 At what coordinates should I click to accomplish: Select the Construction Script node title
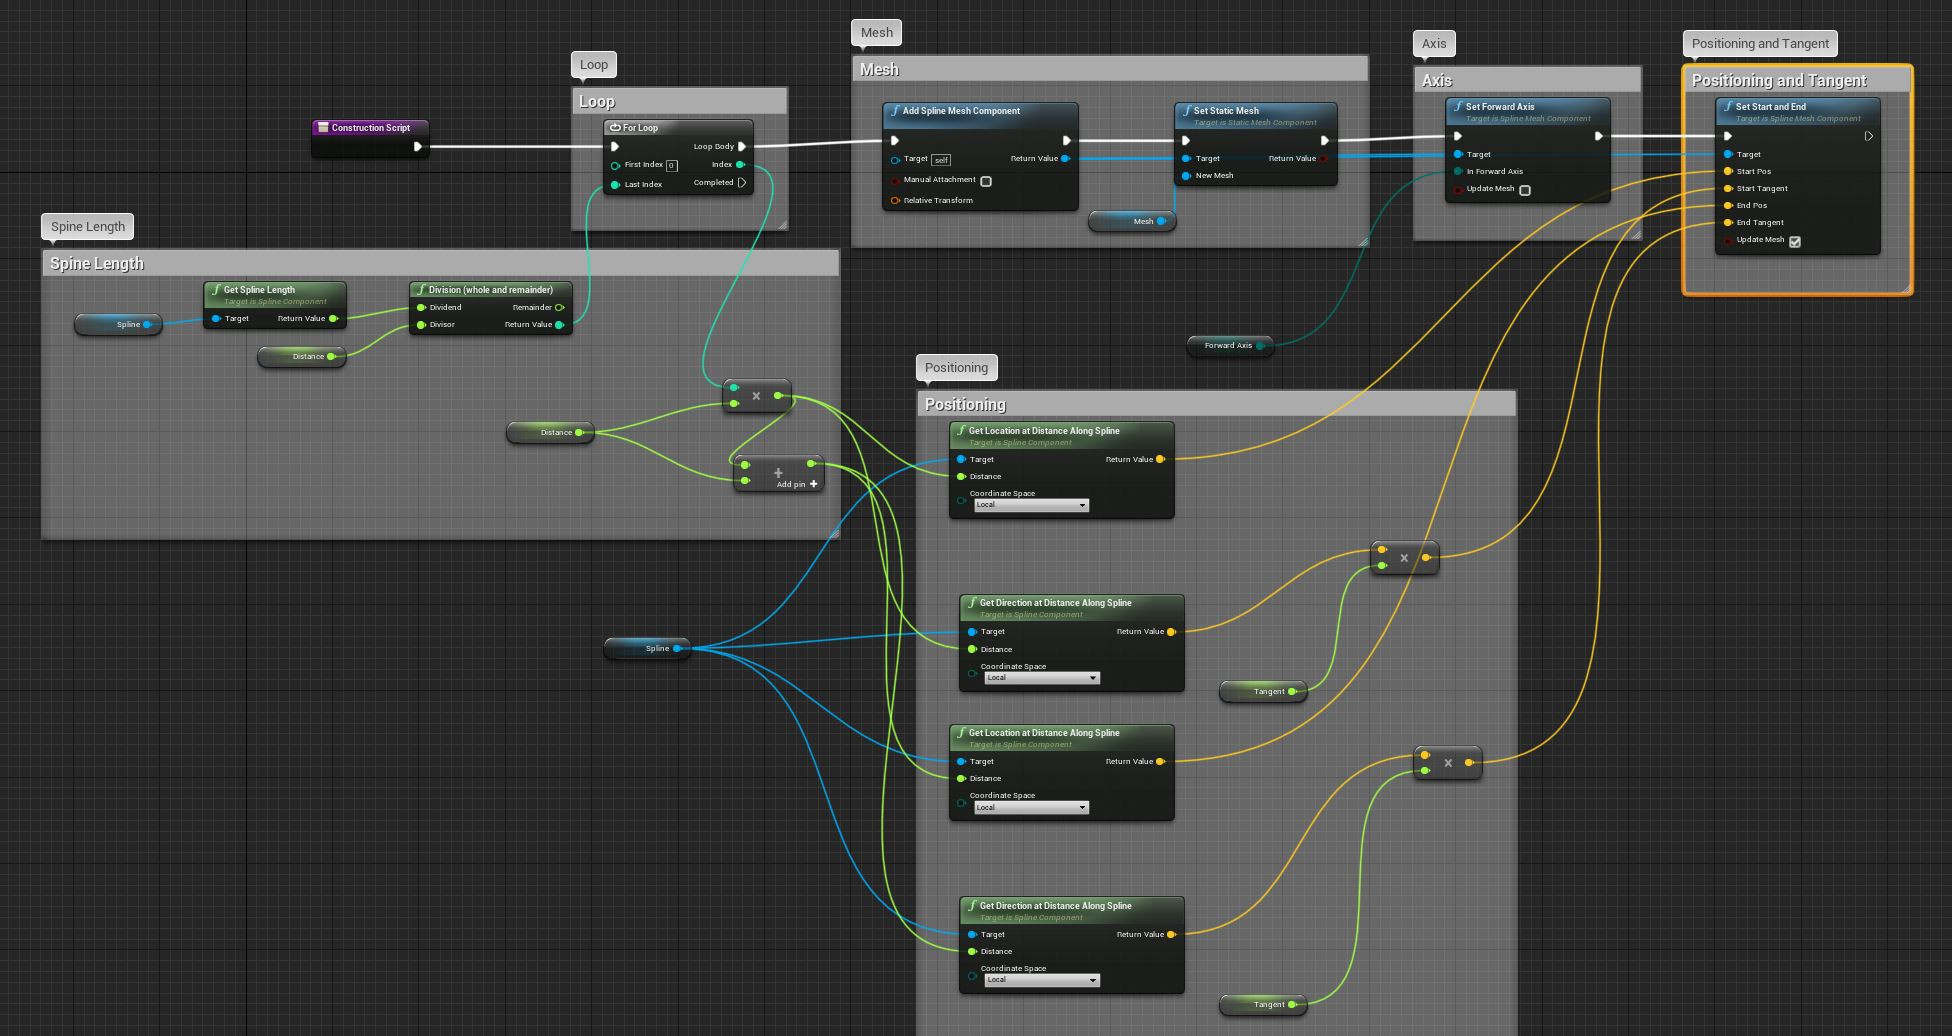371,128
